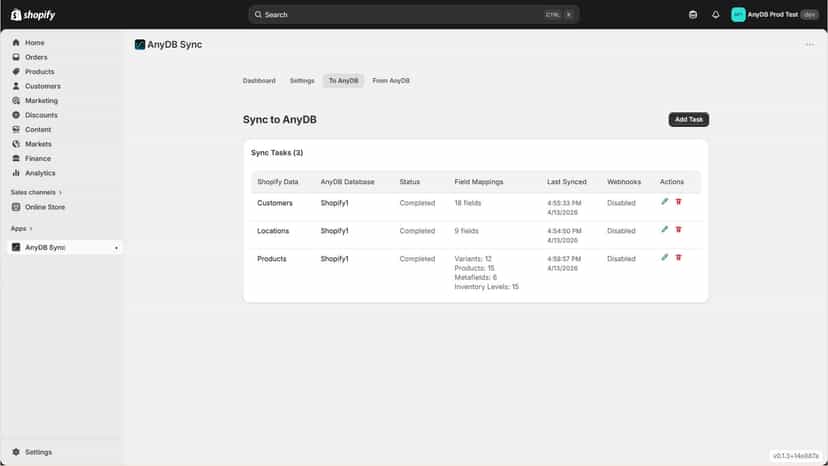Click the Shopify Data column header
Viewport: 828px width, 466px height.
pyautogui.click(x=278, y=182)
